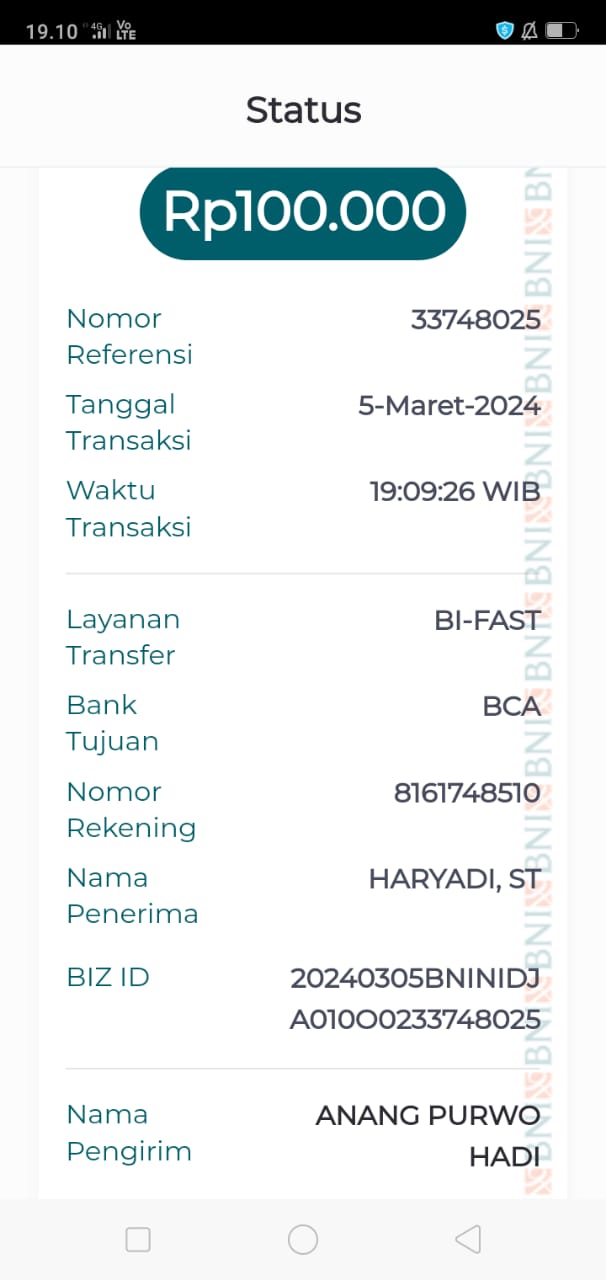This screenshot has height=1280, width=606.
Task: Tap the Android back triangle button
Action: click(467, 1239)
